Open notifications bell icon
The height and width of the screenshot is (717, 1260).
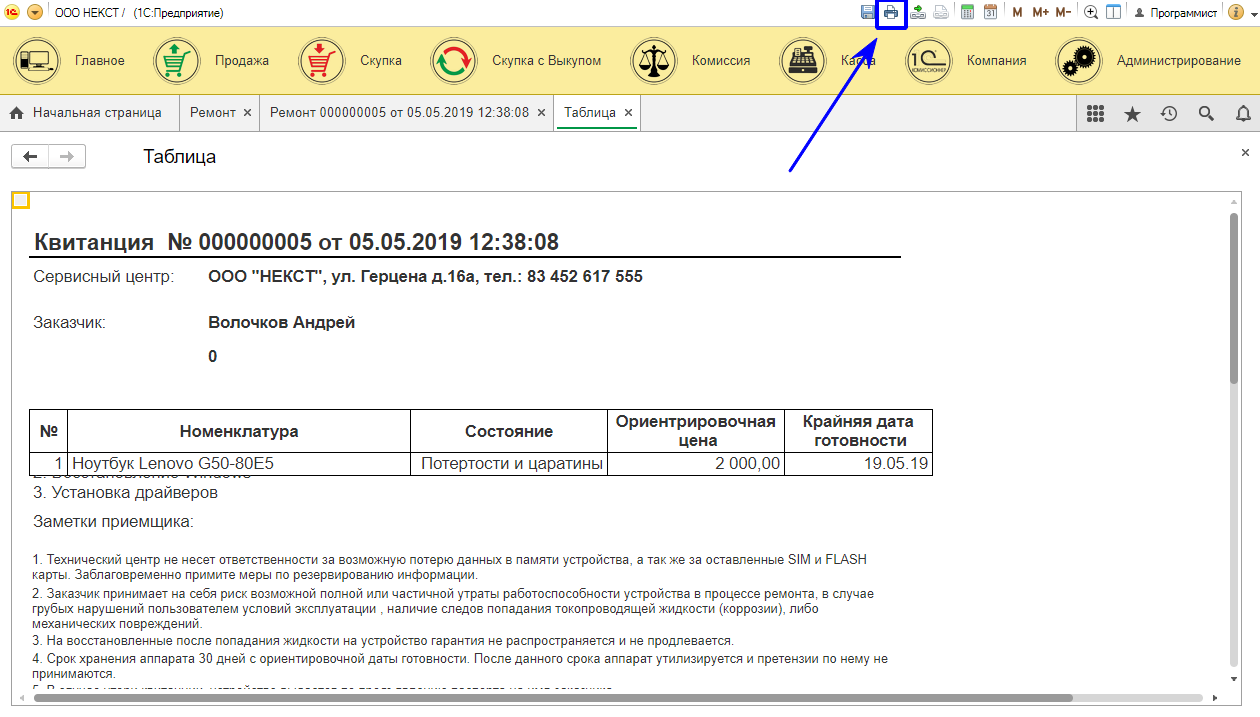coord(1243,114)
